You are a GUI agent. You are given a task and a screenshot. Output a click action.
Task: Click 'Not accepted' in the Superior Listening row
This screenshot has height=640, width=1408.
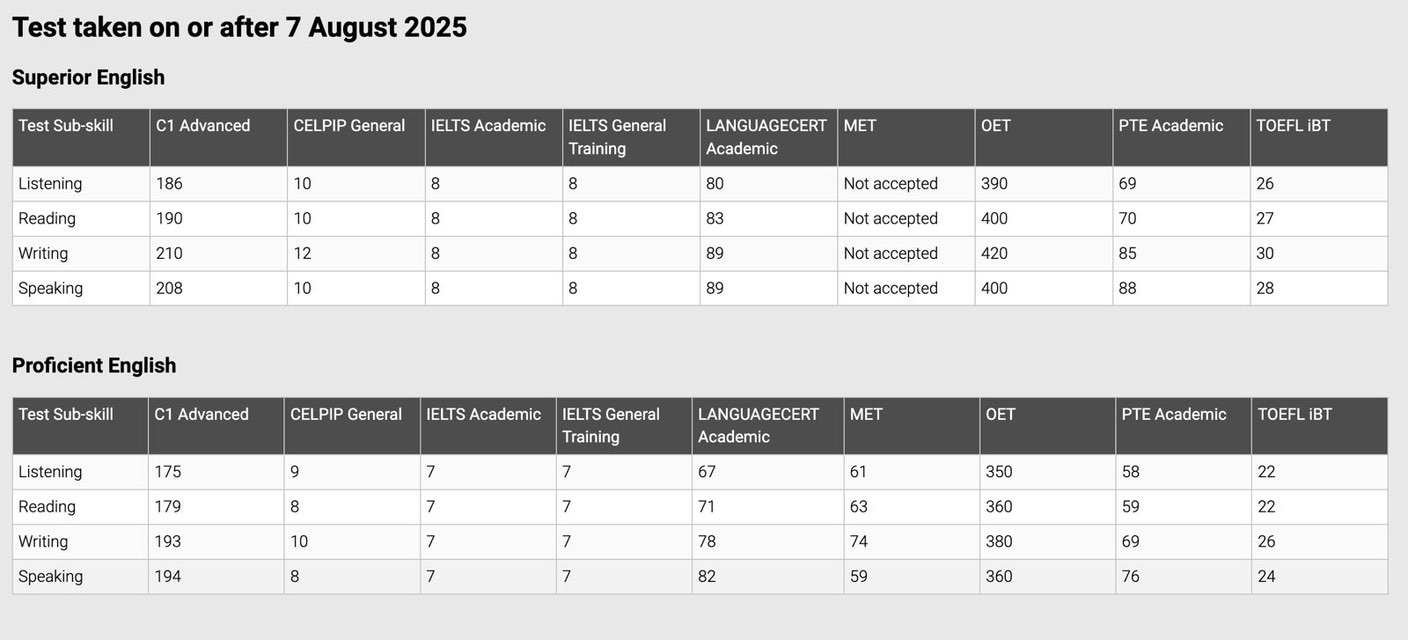pyautogui.click(x=890, y=184)
